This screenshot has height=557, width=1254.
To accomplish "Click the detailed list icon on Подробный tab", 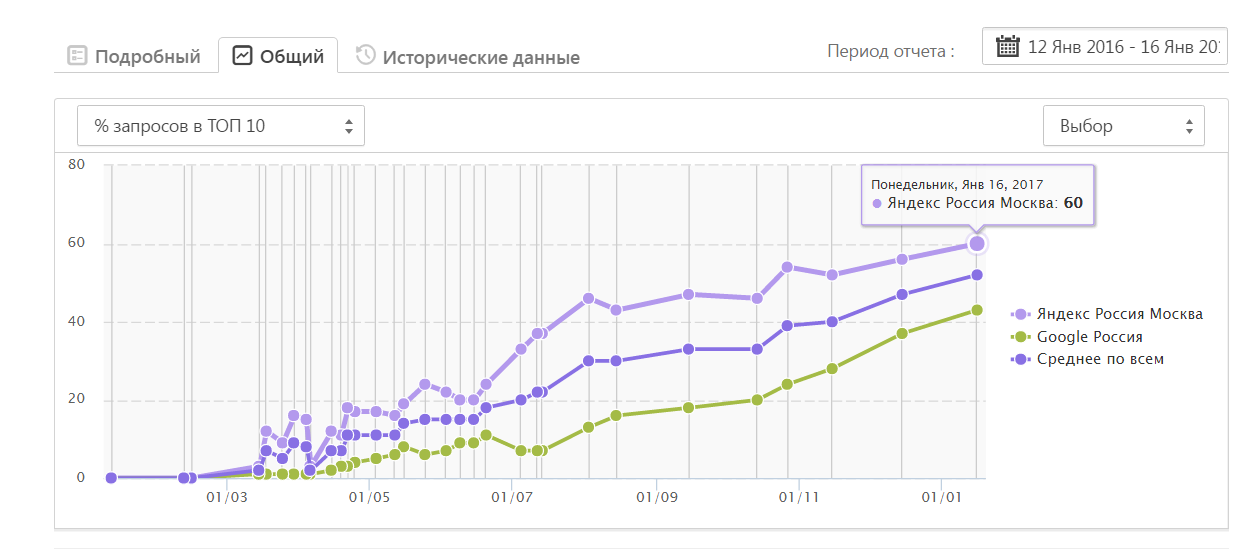I will [77, 56].
